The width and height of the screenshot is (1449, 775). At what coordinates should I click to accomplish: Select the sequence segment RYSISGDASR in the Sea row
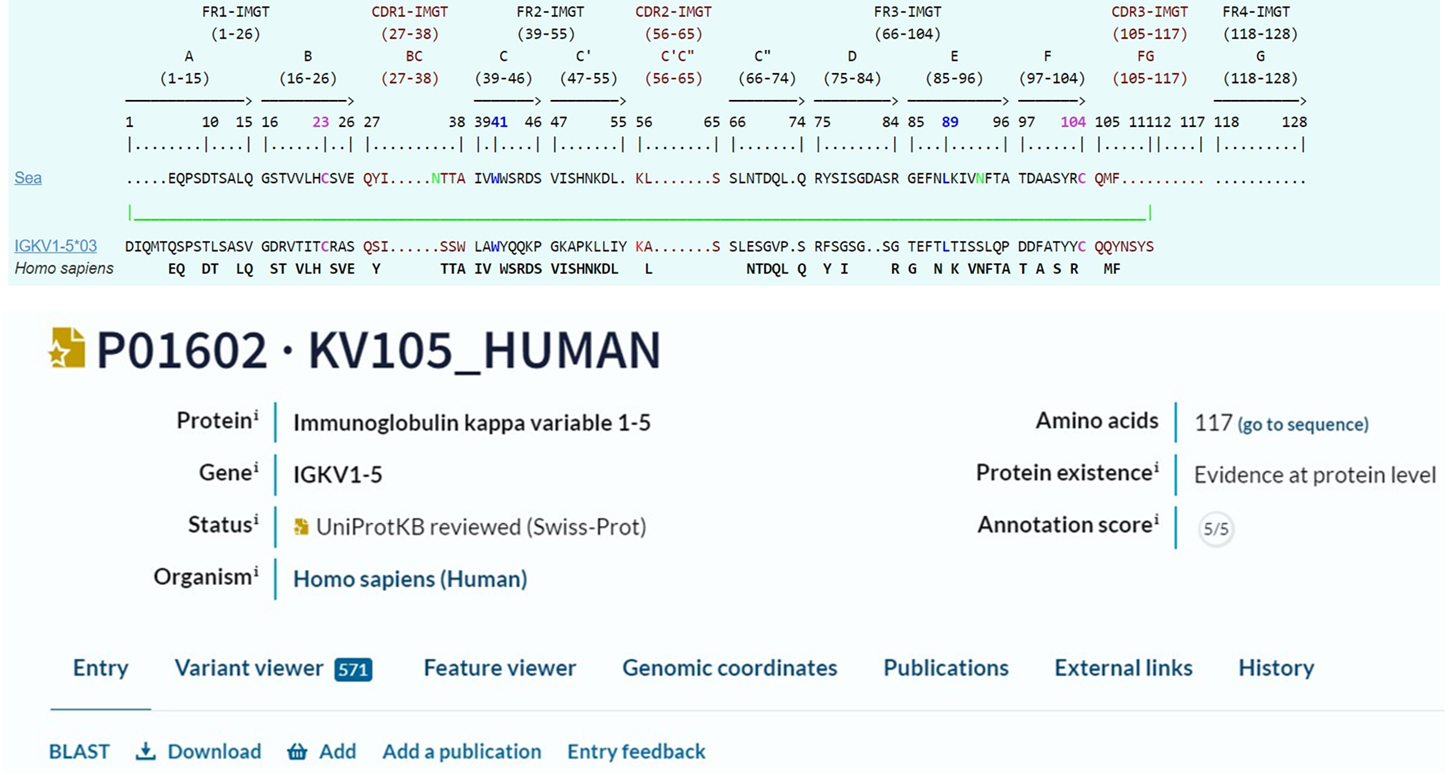point(857,178)
